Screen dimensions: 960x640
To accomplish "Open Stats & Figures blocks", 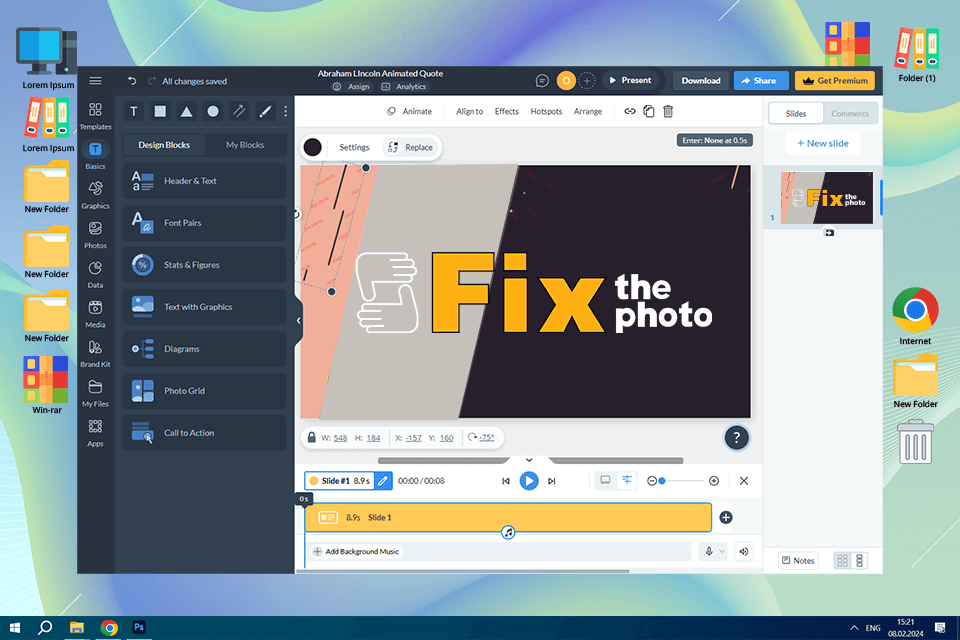I will pos(204,265).
